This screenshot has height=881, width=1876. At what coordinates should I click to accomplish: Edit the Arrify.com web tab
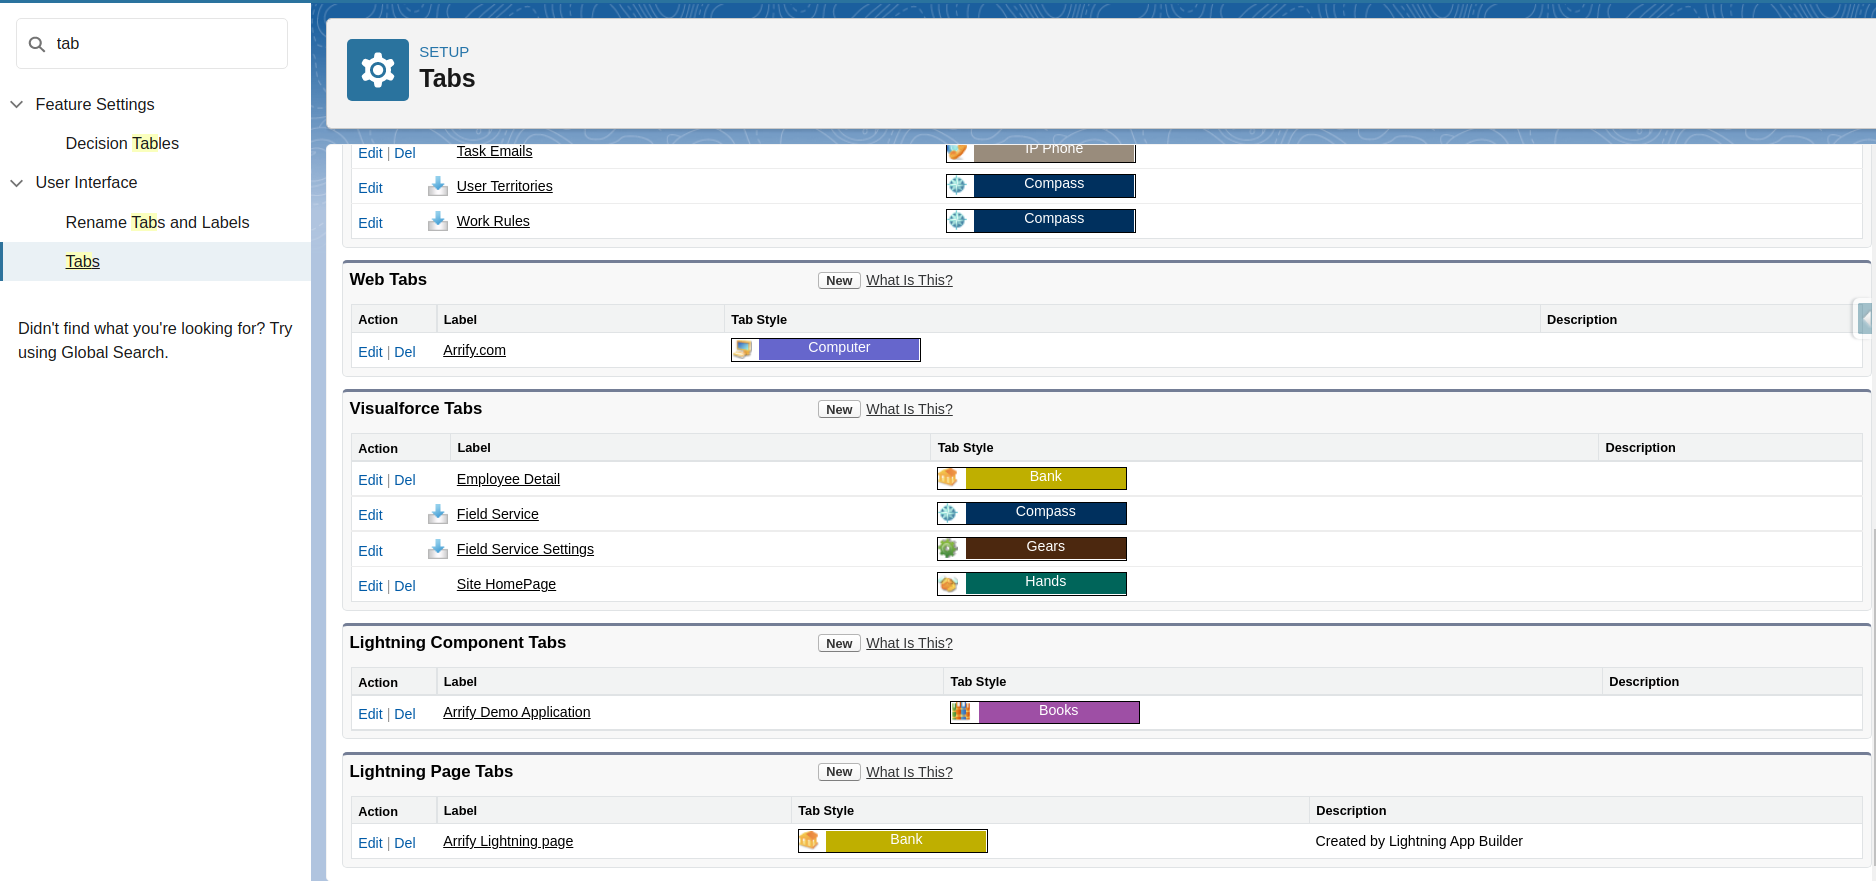[x=370, y=352]
